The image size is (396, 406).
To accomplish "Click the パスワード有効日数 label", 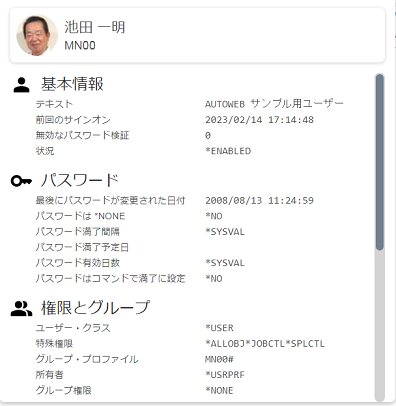I will coord(77,263).
